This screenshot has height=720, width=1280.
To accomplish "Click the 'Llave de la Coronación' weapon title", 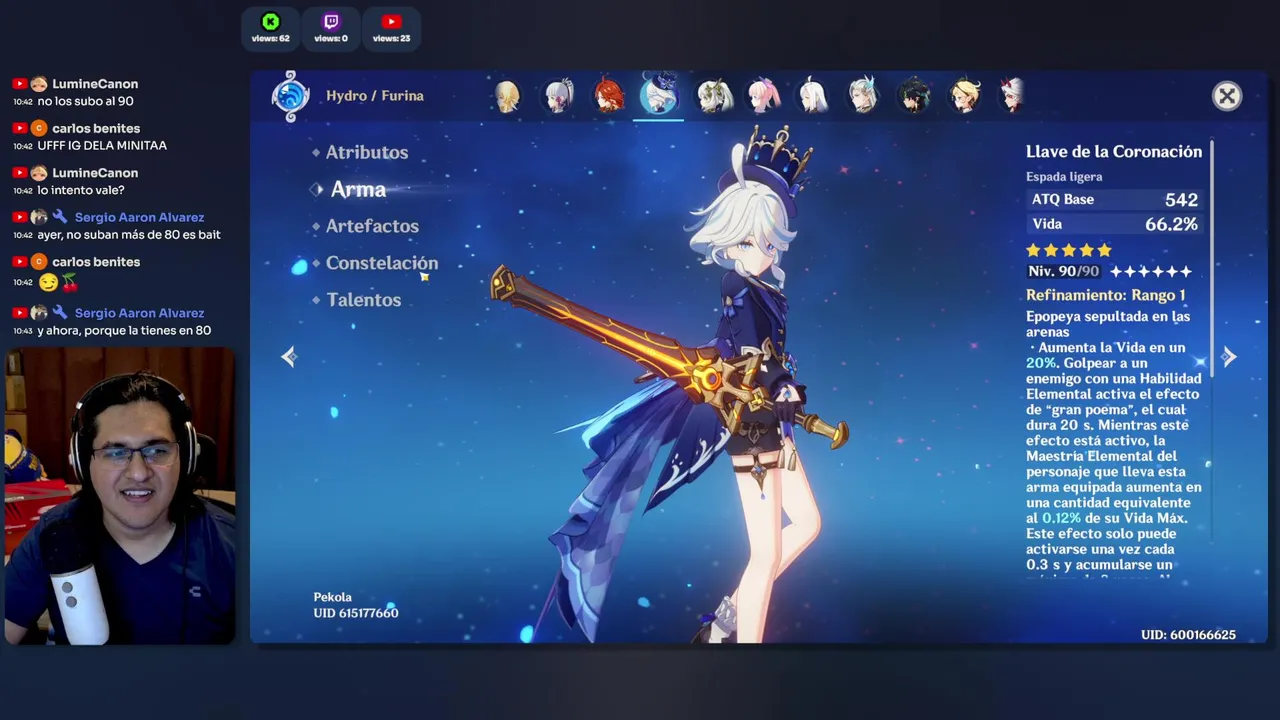I will pyautogui.click(x=1114, y=152).
